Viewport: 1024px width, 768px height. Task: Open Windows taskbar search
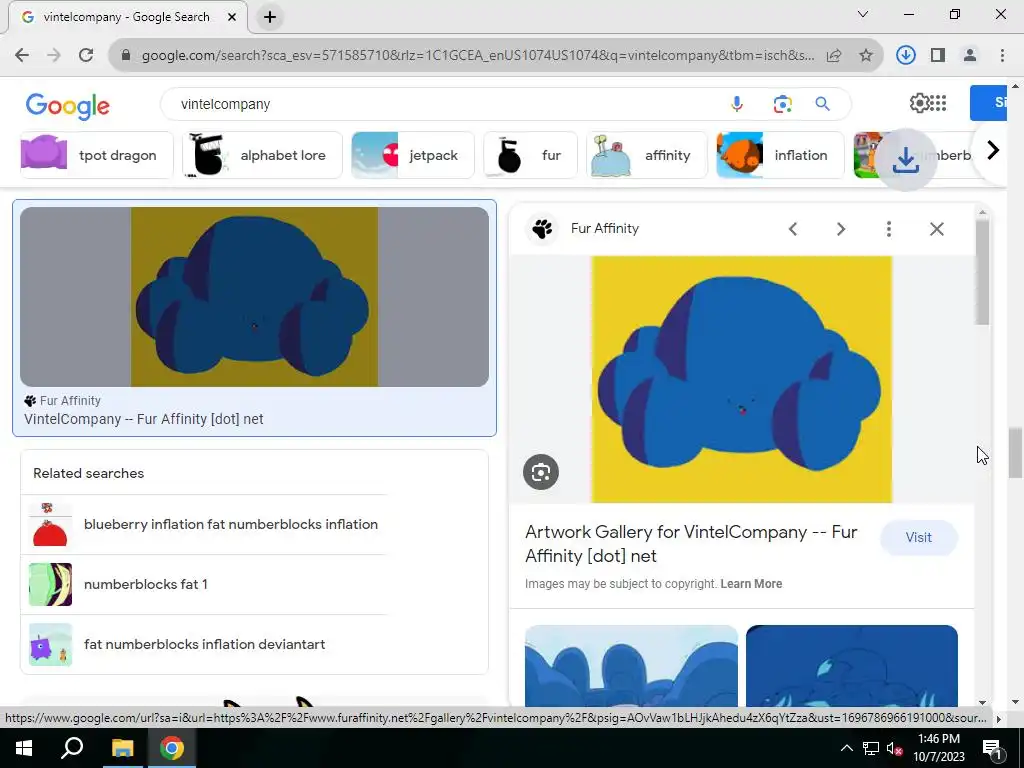[72, 748]
